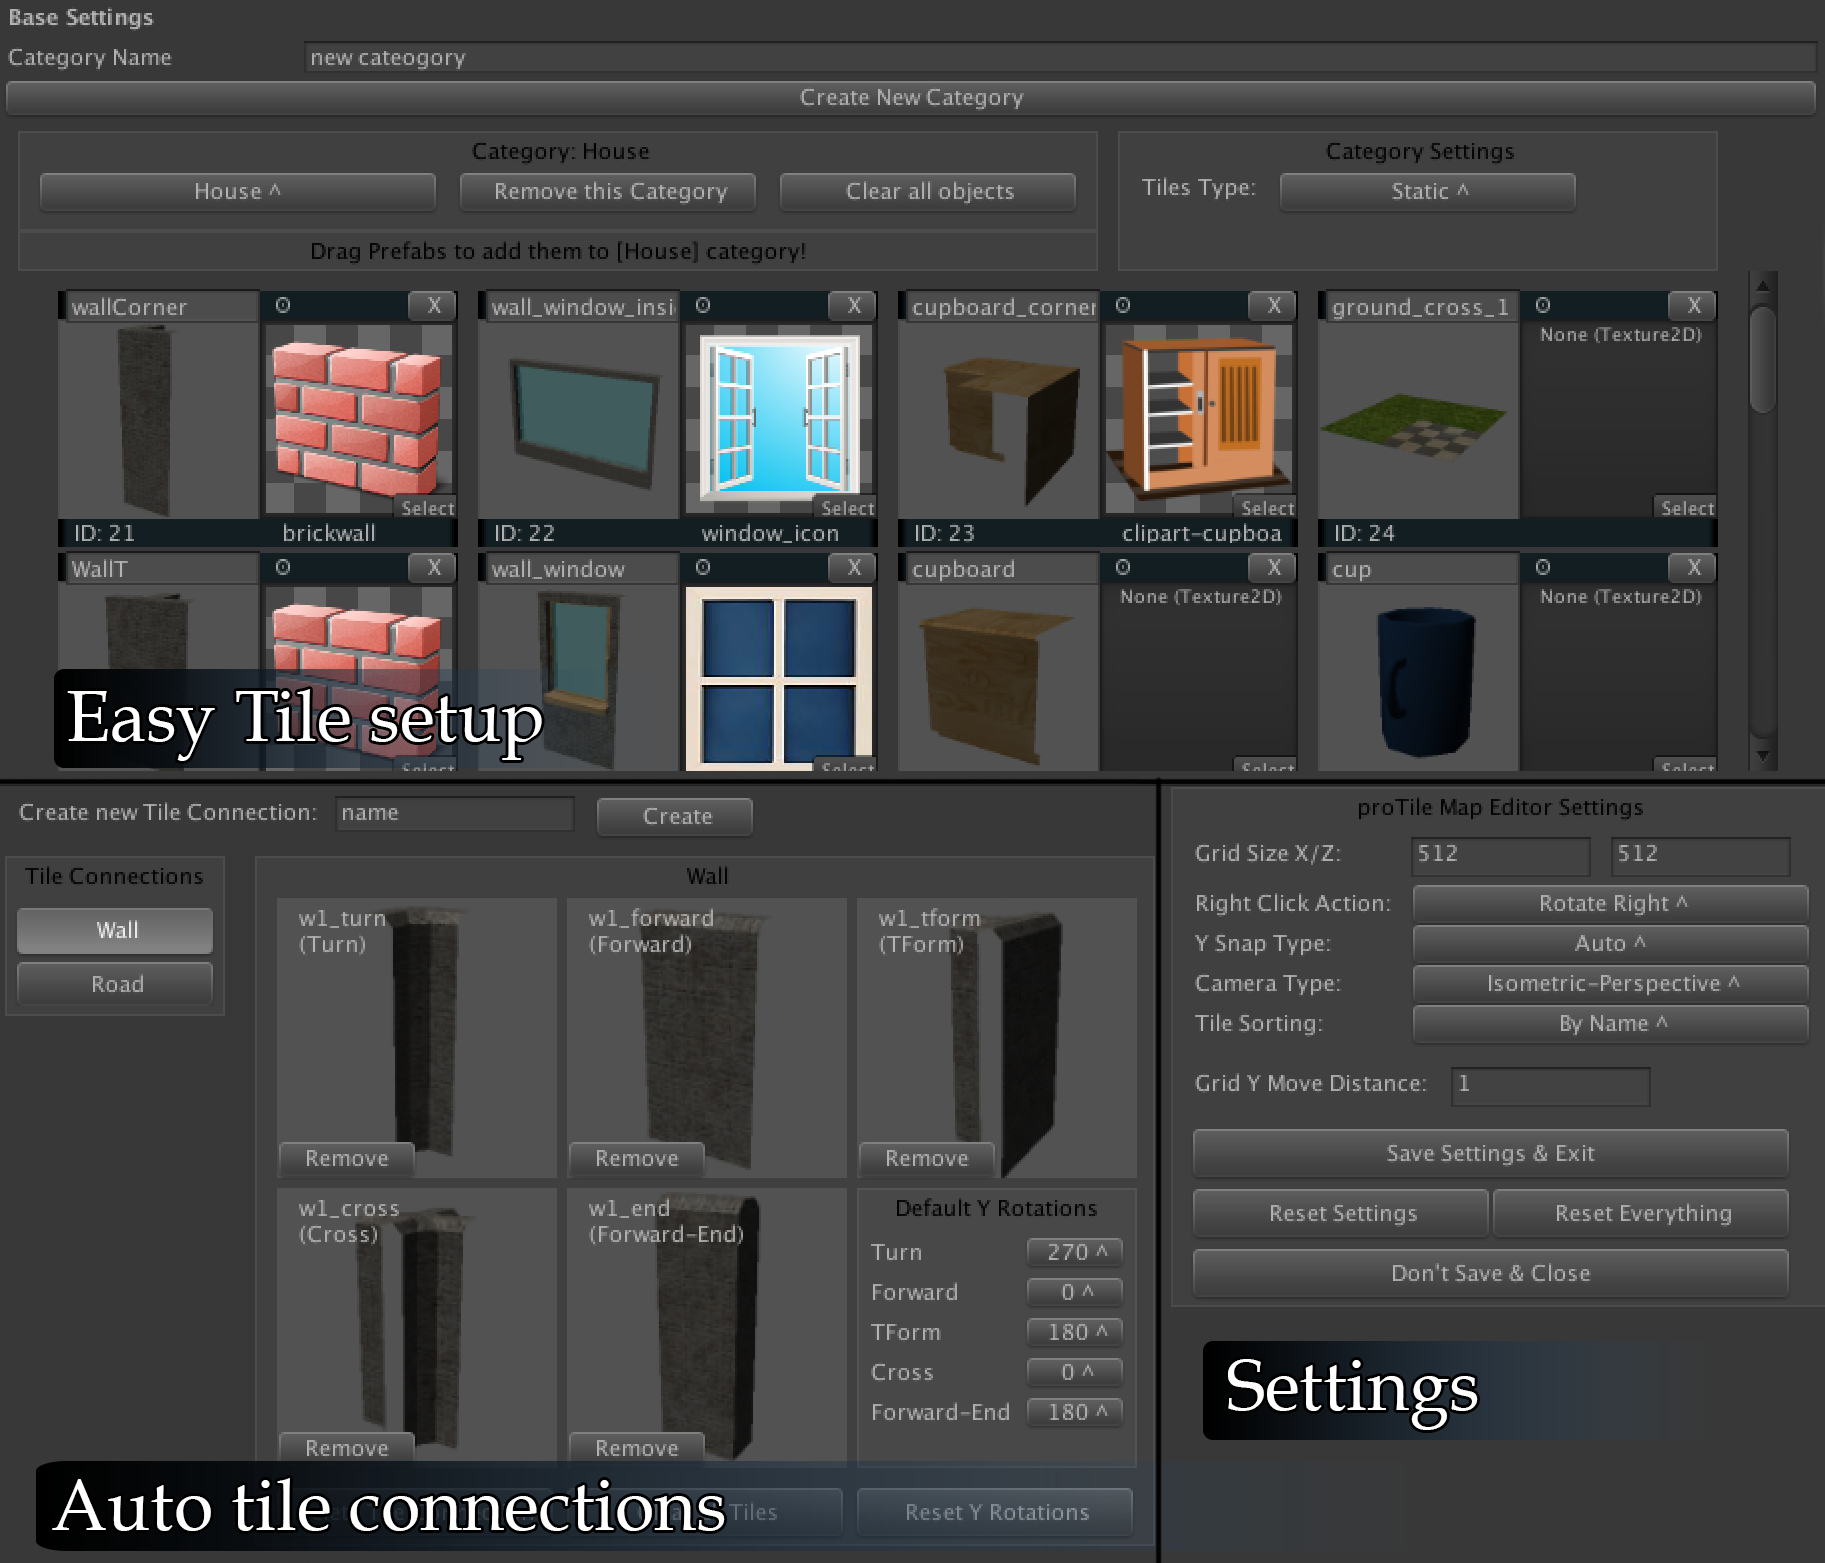The height and width of the screenshot is (1563, 1825).
Task: Focus the tile connection name field
Action: (x=455, y=814)
